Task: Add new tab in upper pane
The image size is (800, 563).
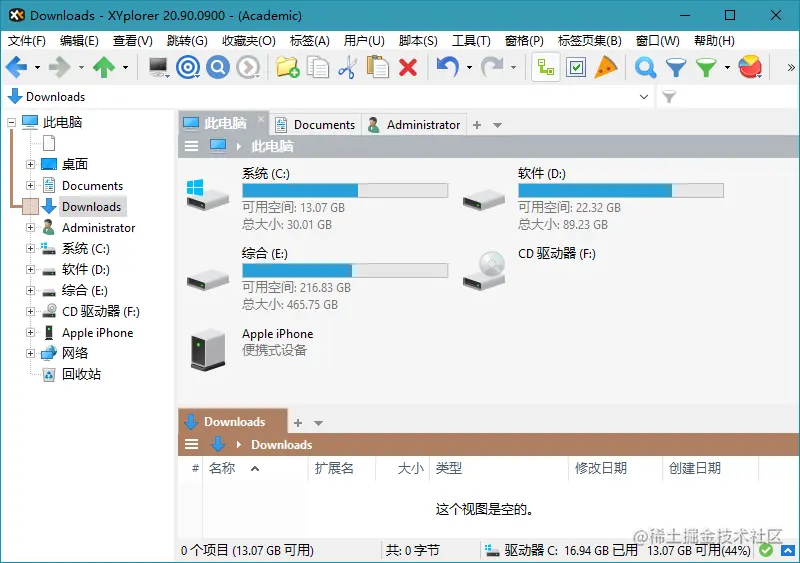Action: pos(477,125)
